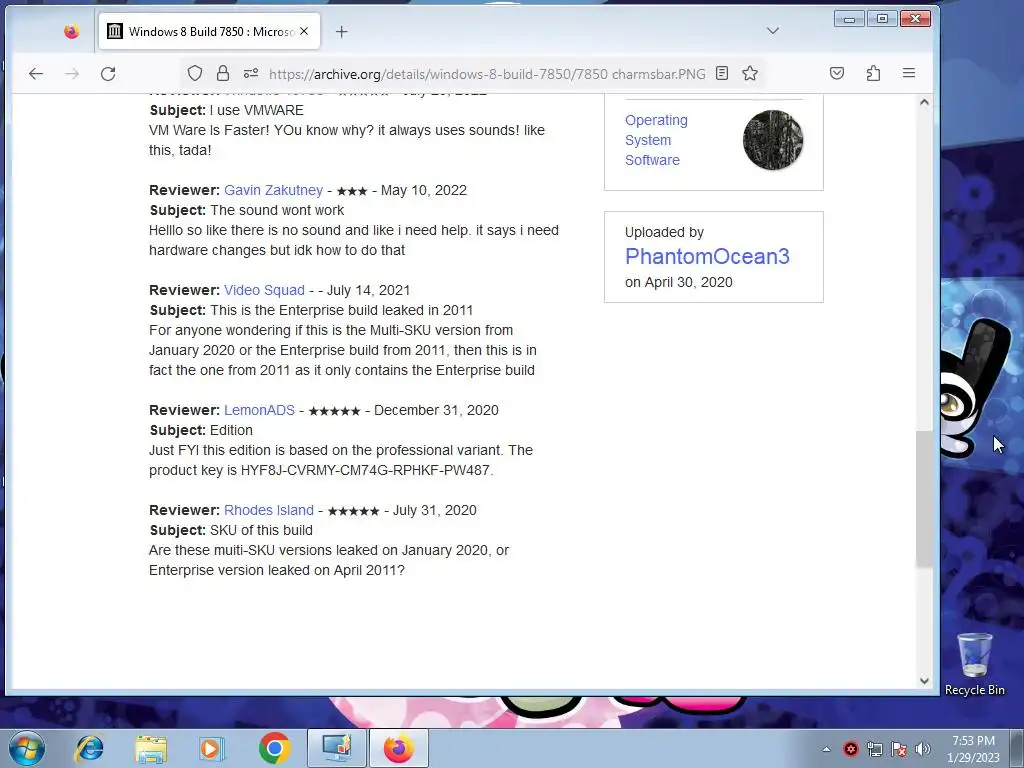Click the taskbar clock showing 7:53 PM

973,749
